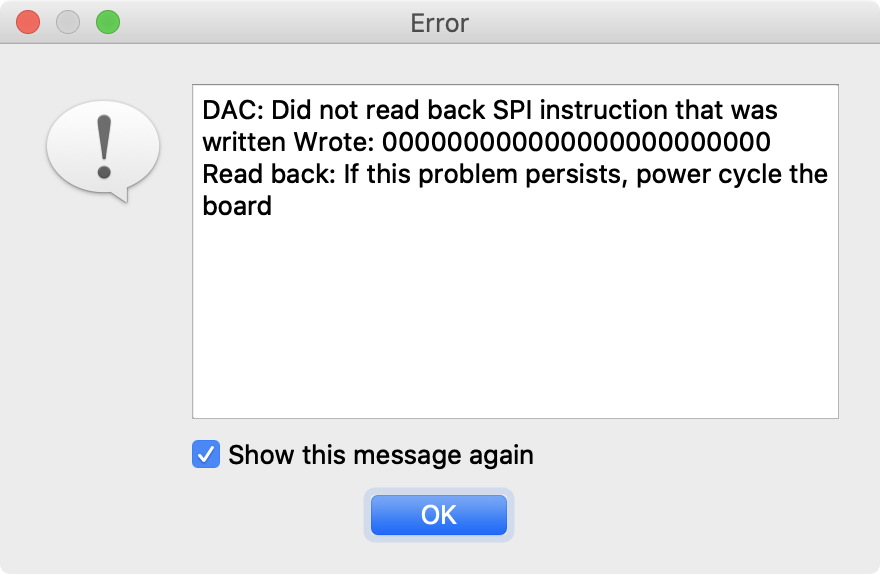The width and height of the screenshot is (880, 574).
Task: Click the green zoom window button
Action: pyautogui.click(x=107, y=22)
